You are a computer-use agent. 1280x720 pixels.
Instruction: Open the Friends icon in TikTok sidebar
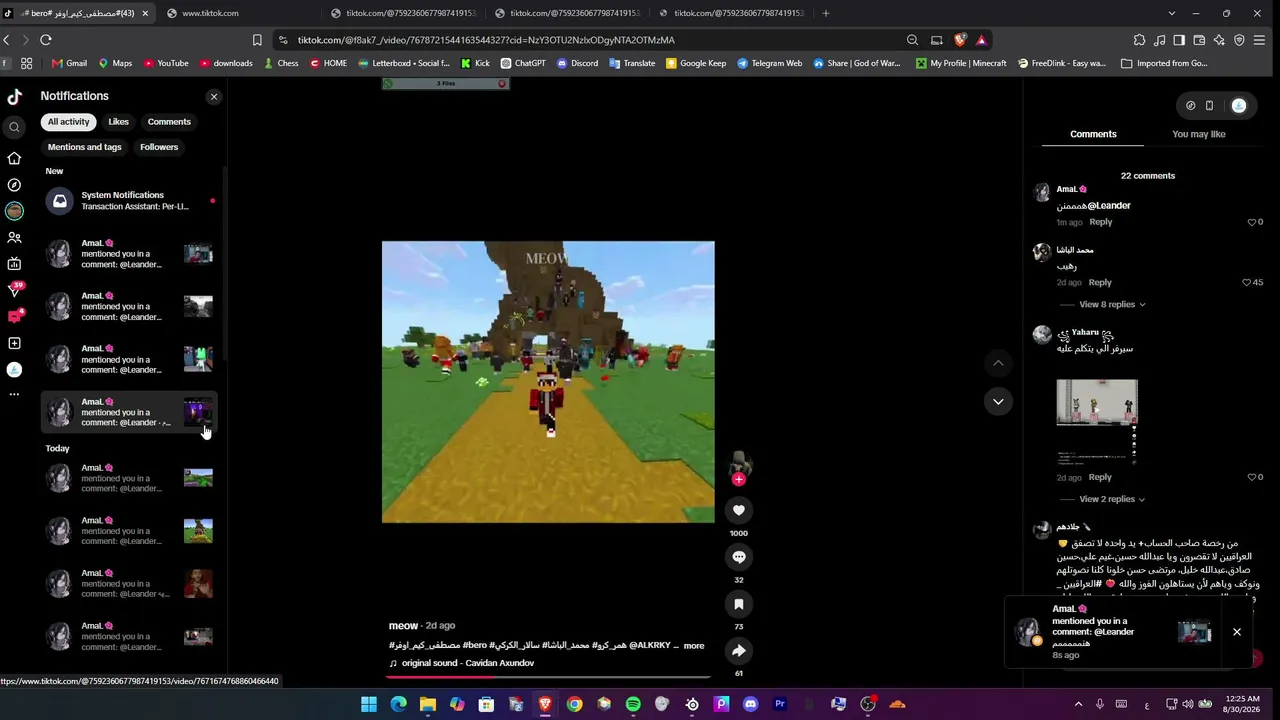click(x=14, y=238)
